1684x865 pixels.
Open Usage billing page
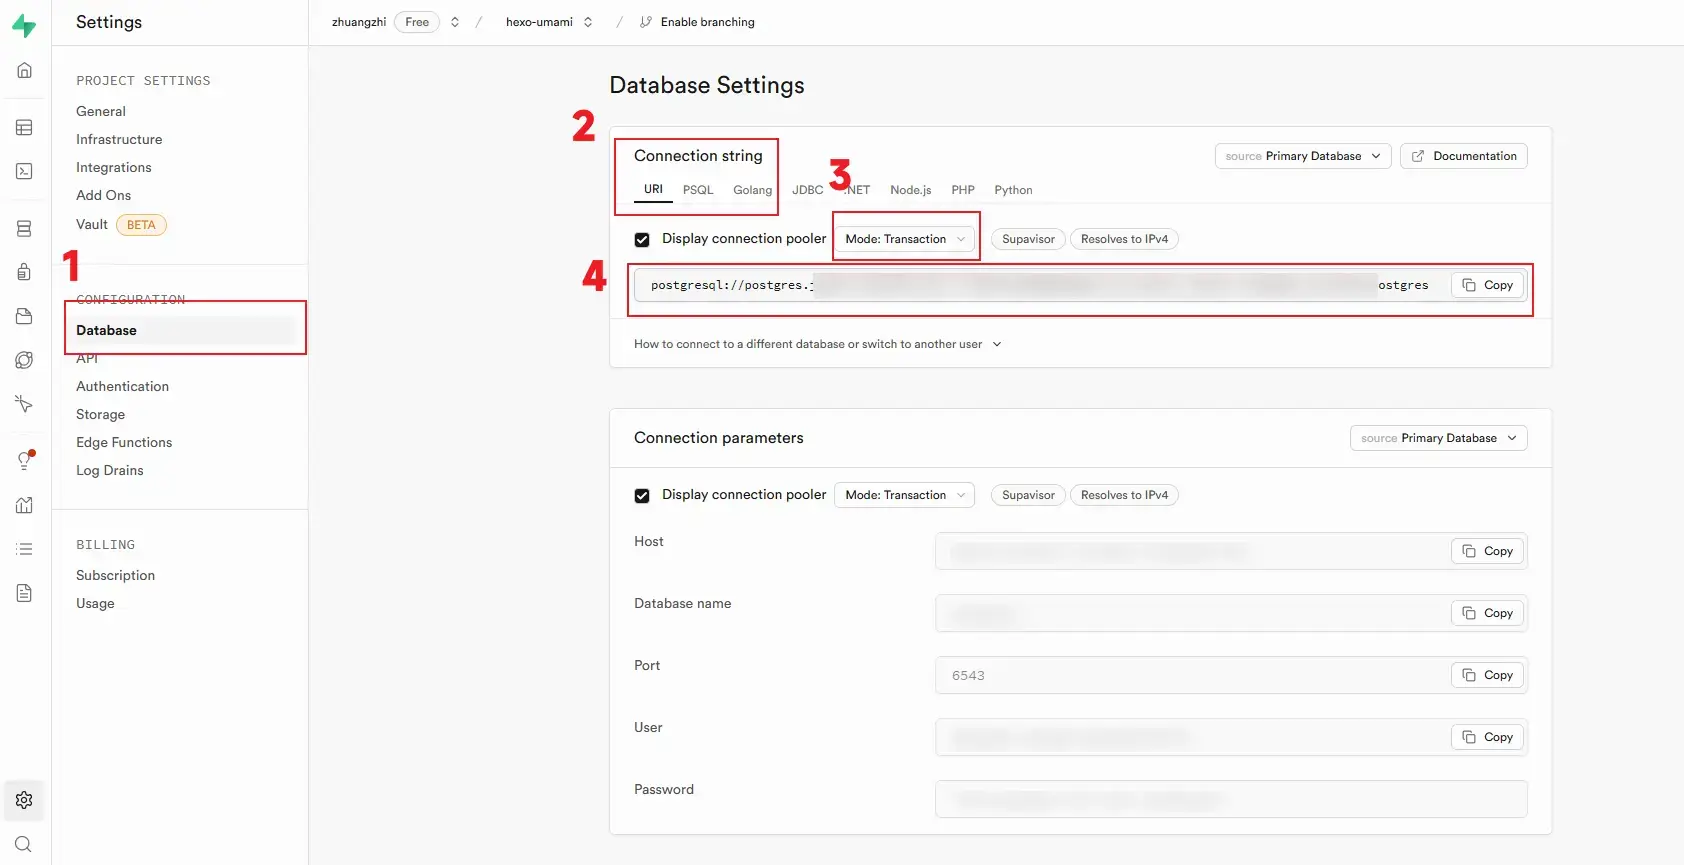95,603
